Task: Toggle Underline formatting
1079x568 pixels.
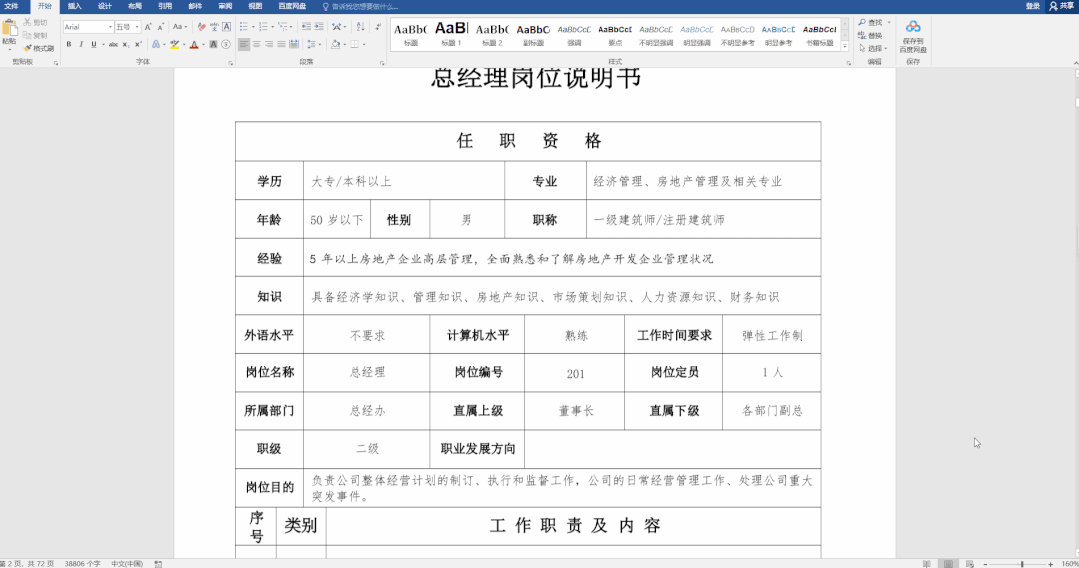Action: point(94,44)
